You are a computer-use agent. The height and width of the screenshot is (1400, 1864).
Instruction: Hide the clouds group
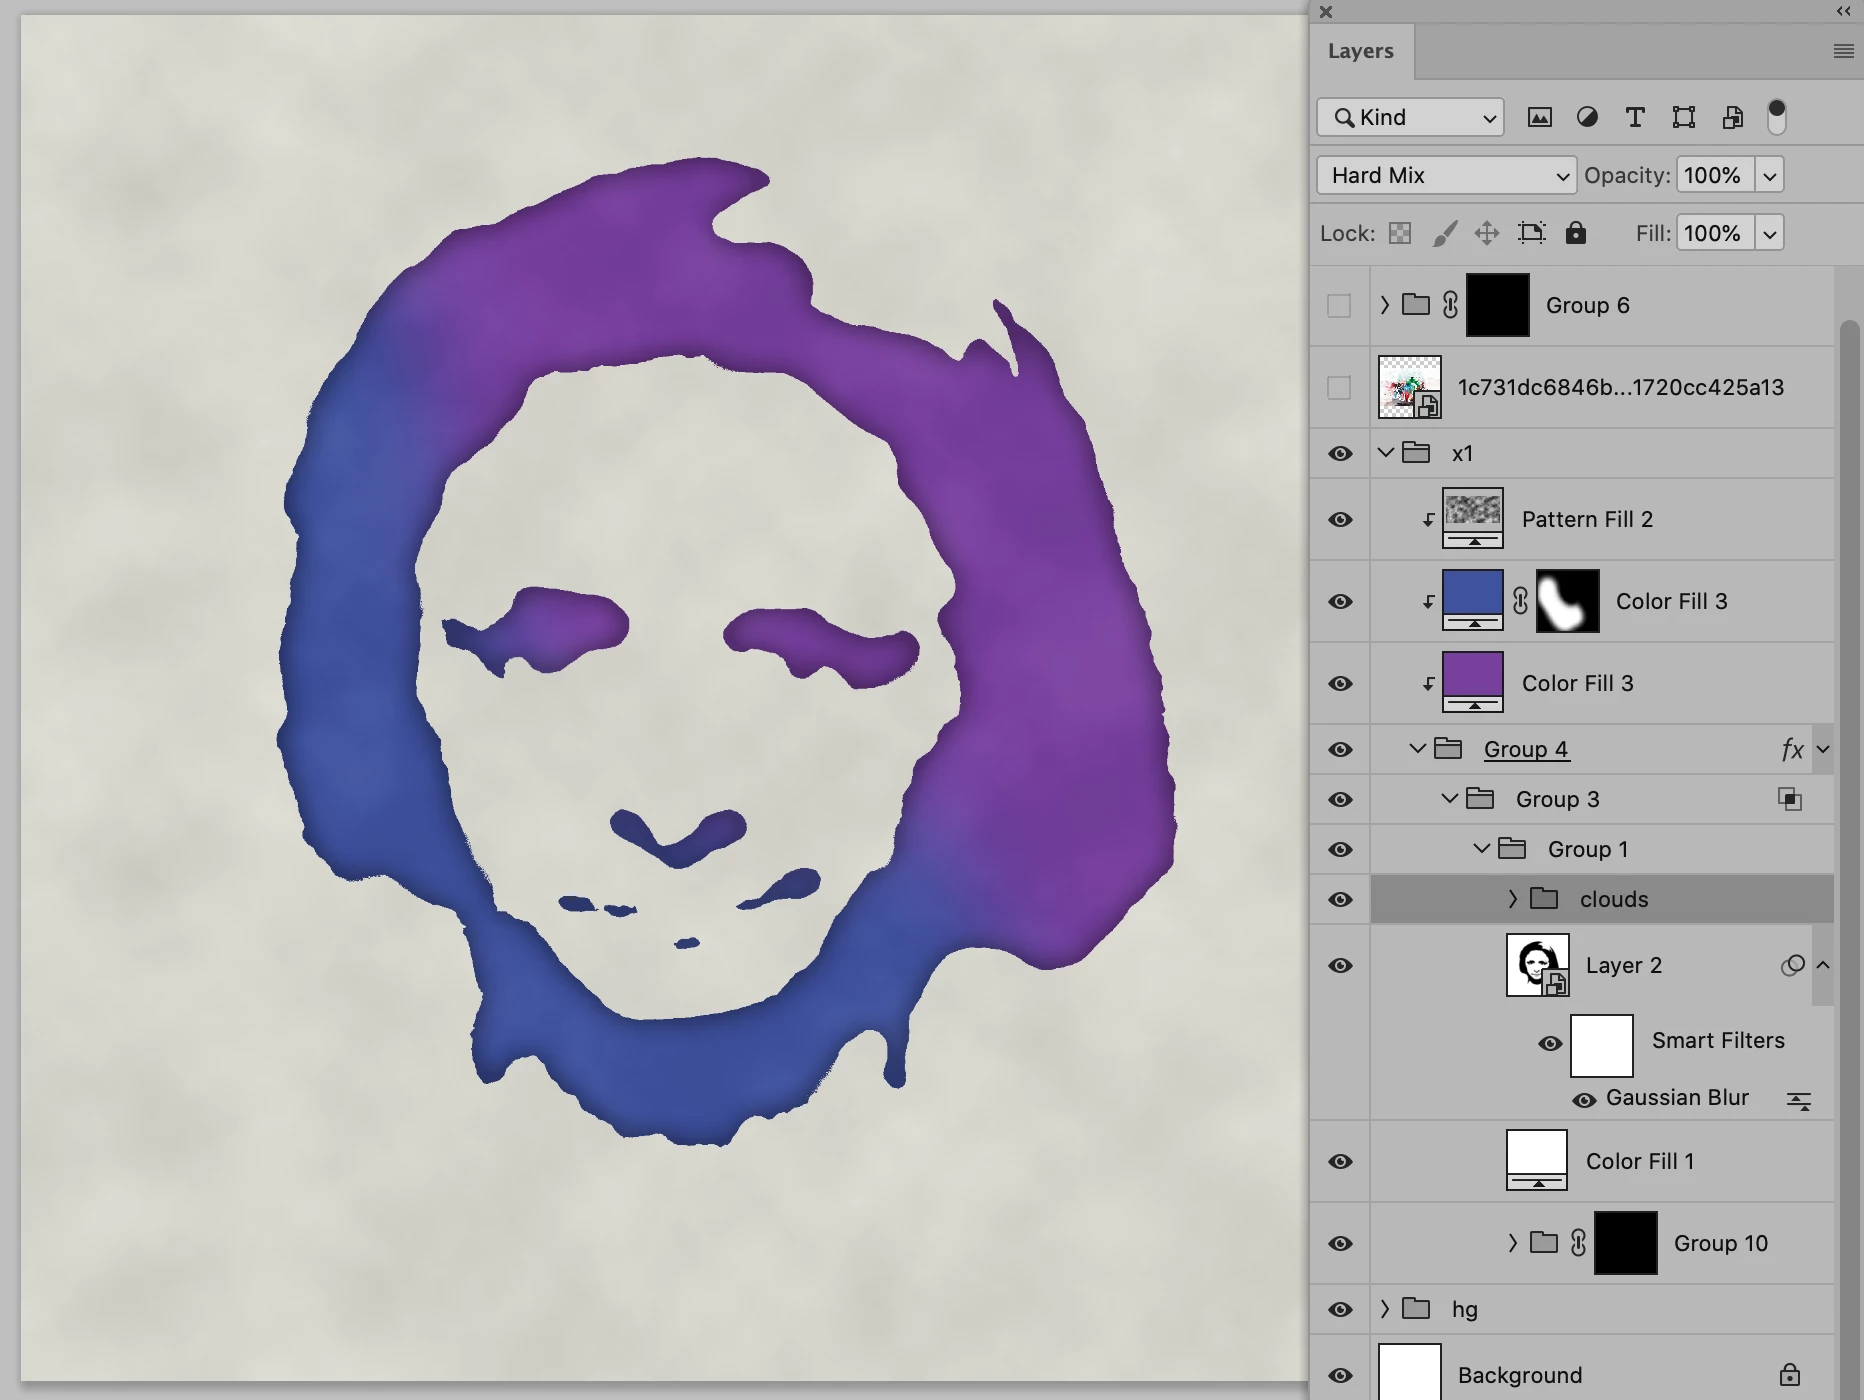(1340, 900)
